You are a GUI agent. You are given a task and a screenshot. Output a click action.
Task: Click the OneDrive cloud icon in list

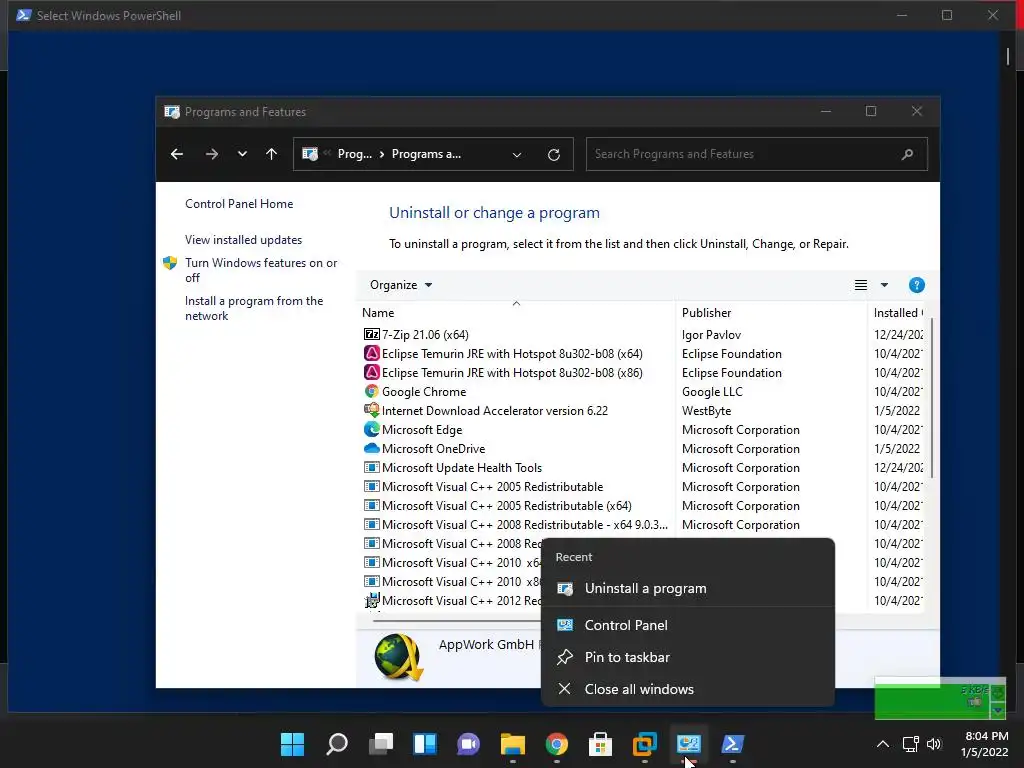(372, 448)
